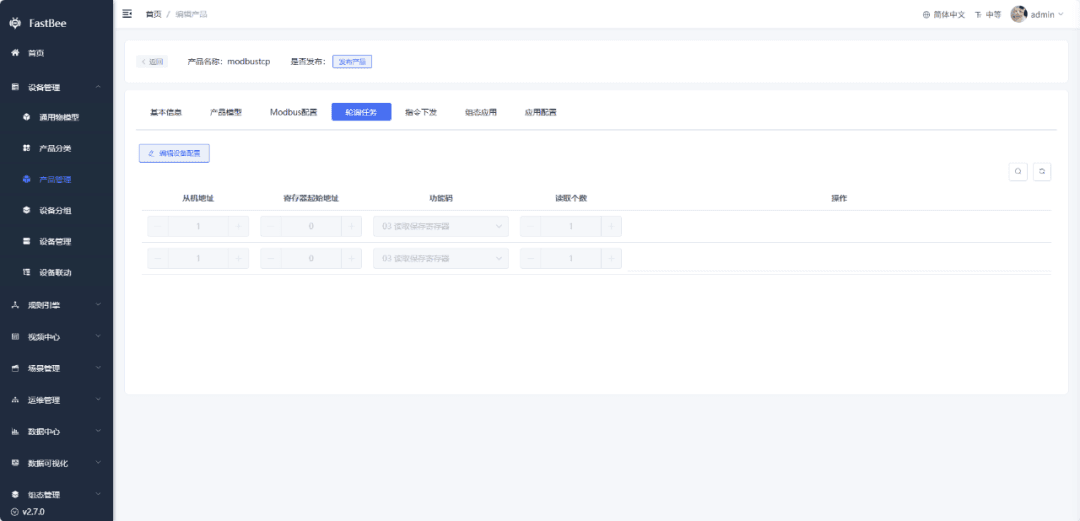Click the home icon beside 首页
The image size is (1080, 521).
(15, 53)
